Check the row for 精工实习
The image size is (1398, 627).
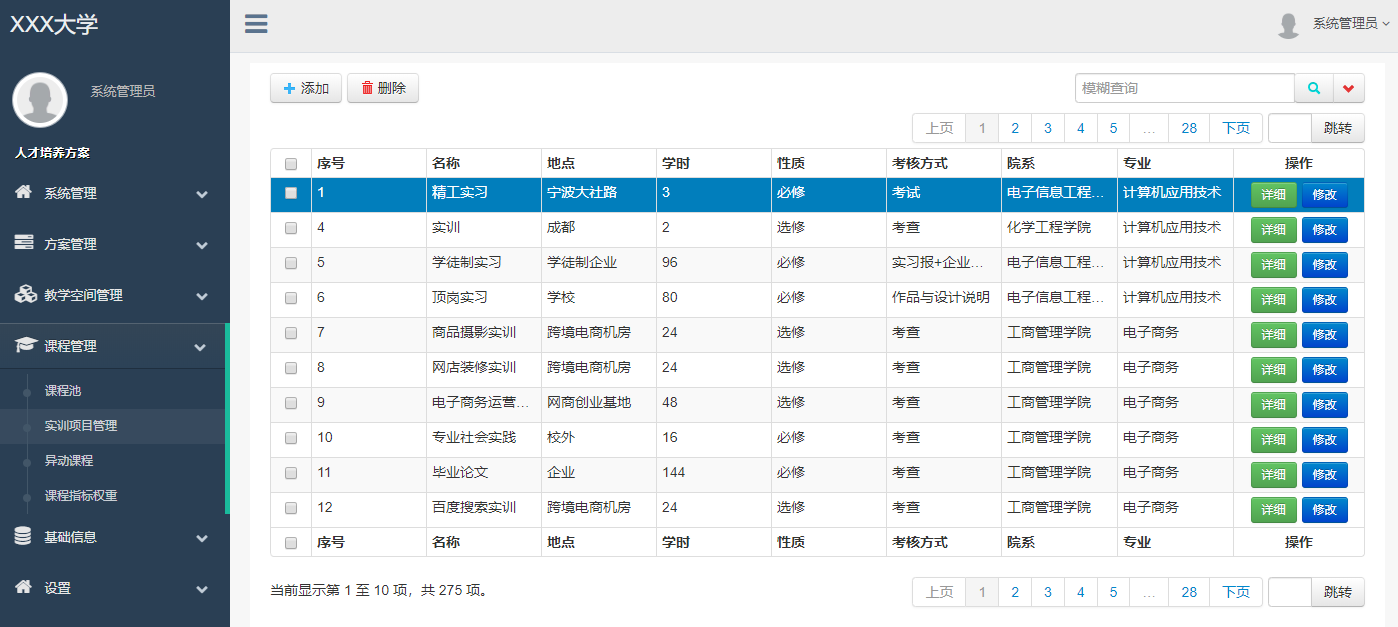(291, 193)
